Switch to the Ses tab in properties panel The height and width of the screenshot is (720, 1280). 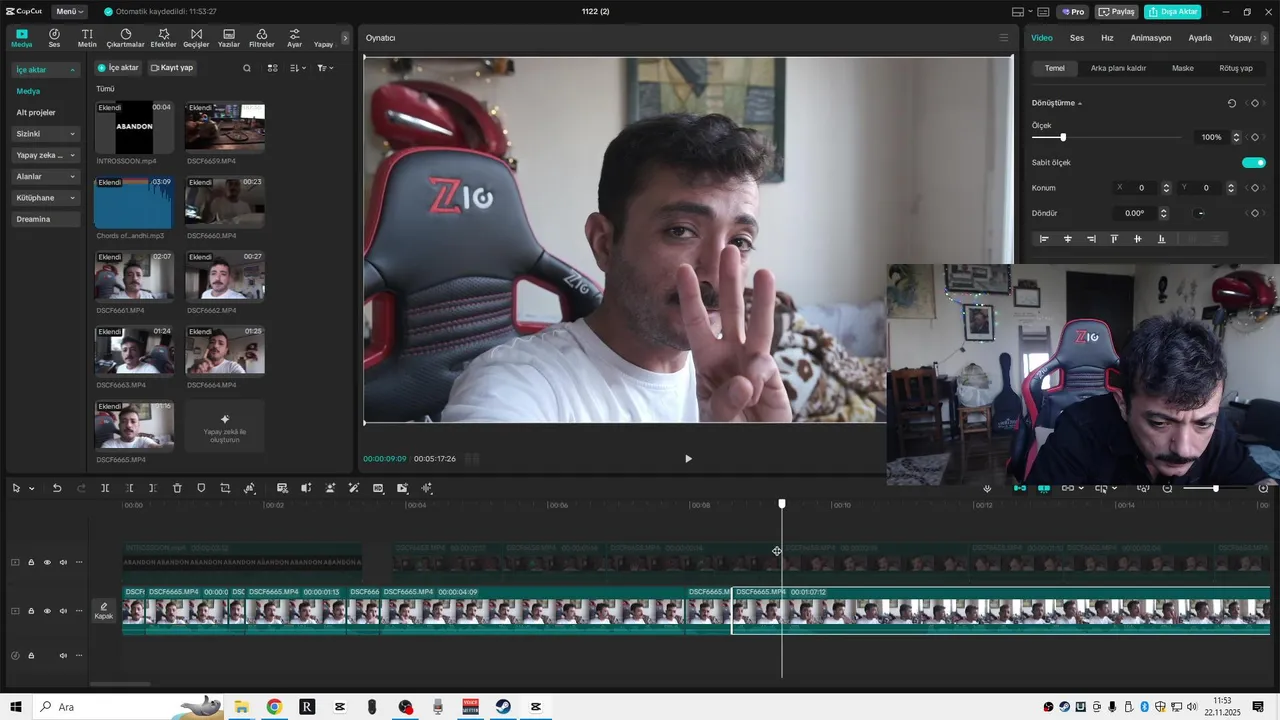pyautogui.click(x=1077, y=38)
